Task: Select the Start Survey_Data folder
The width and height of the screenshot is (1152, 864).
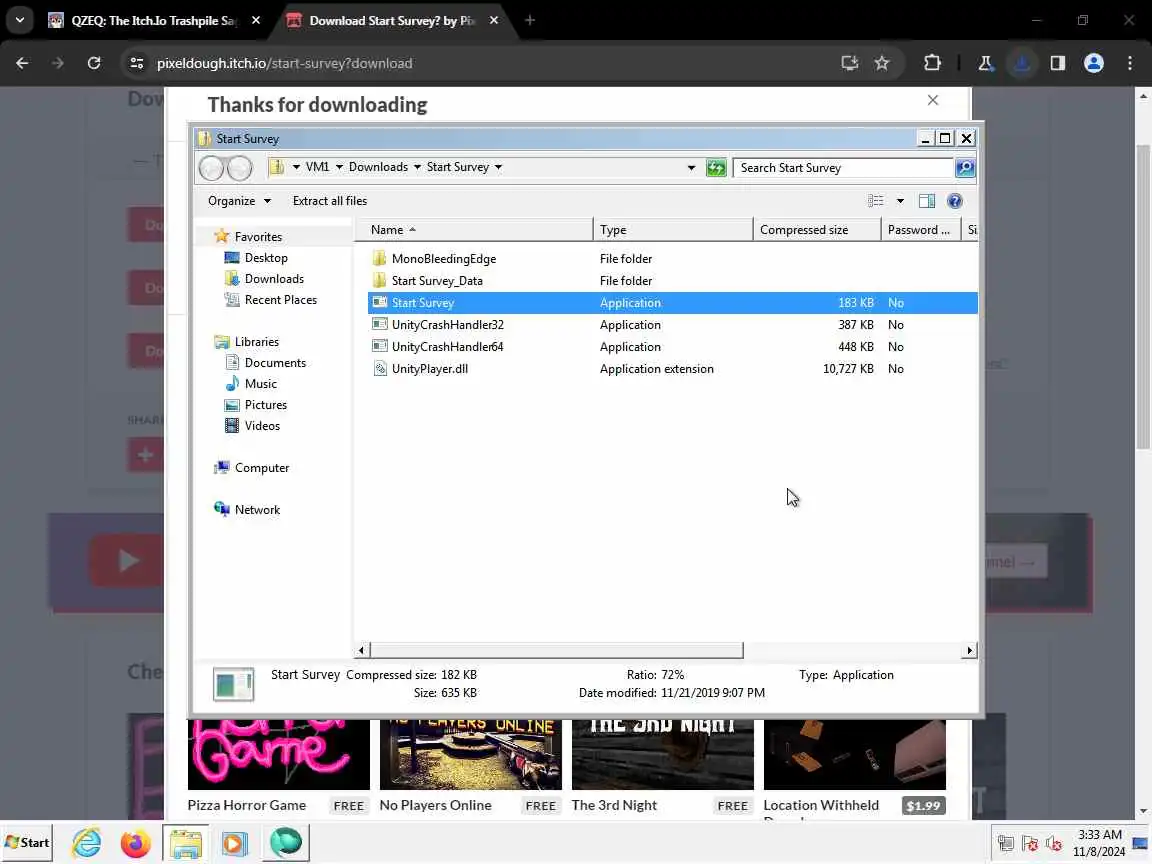Action: pos(437,281)
